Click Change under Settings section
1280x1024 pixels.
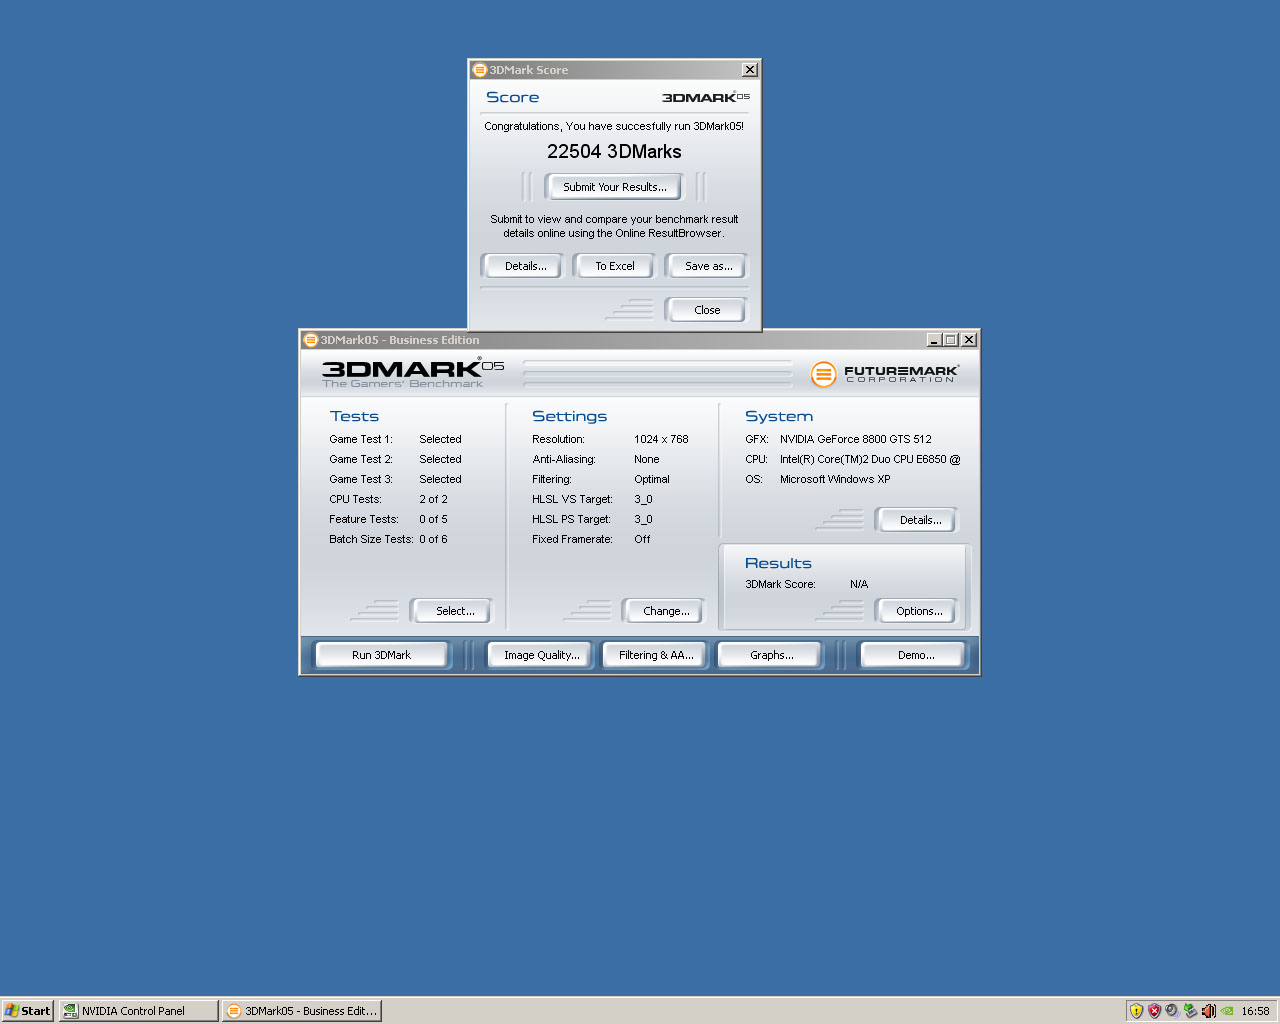point(666,611)
